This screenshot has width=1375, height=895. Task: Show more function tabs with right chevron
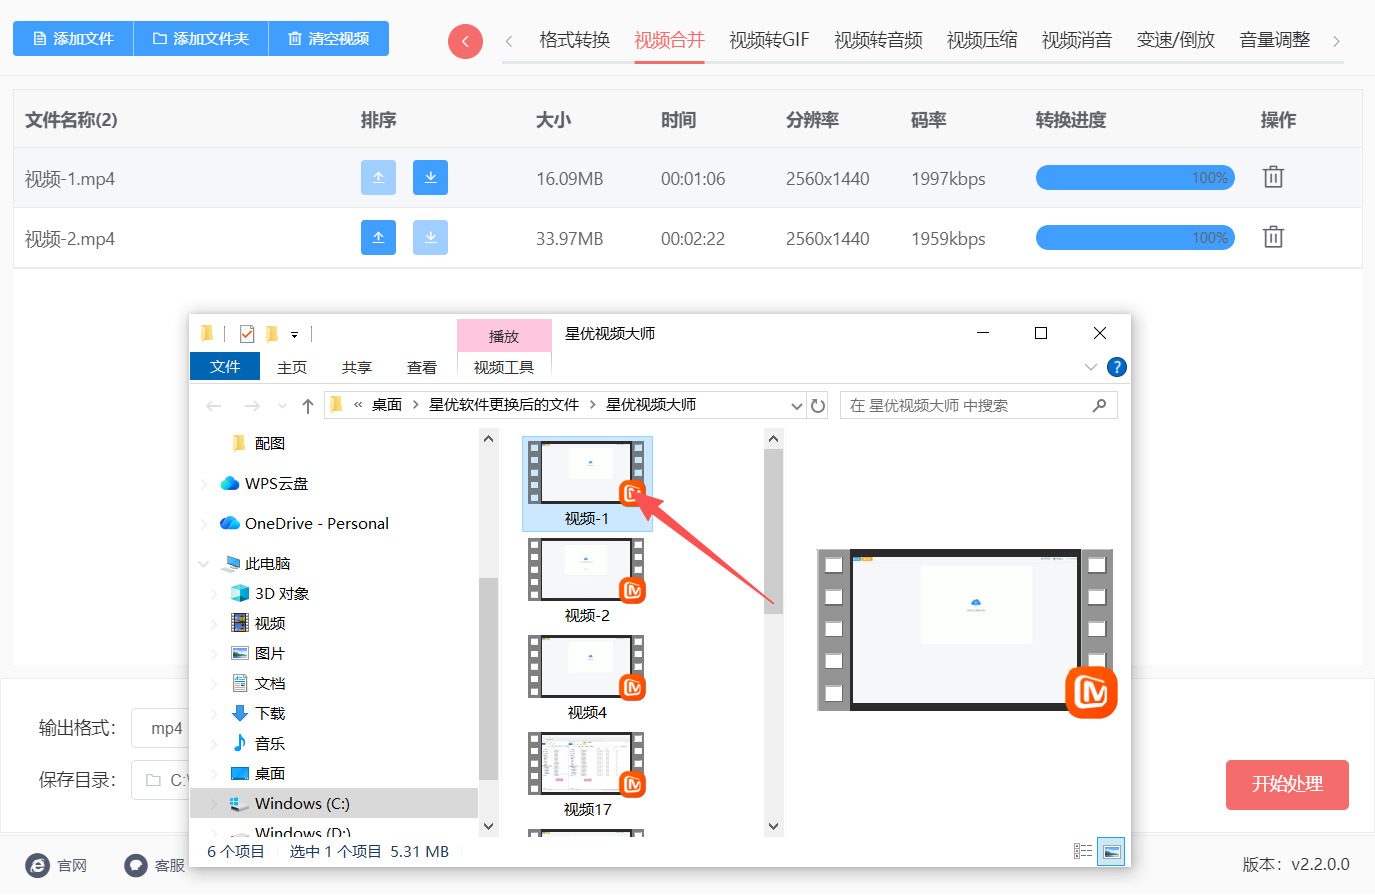pyautogui.click(x=1337, y=41)
